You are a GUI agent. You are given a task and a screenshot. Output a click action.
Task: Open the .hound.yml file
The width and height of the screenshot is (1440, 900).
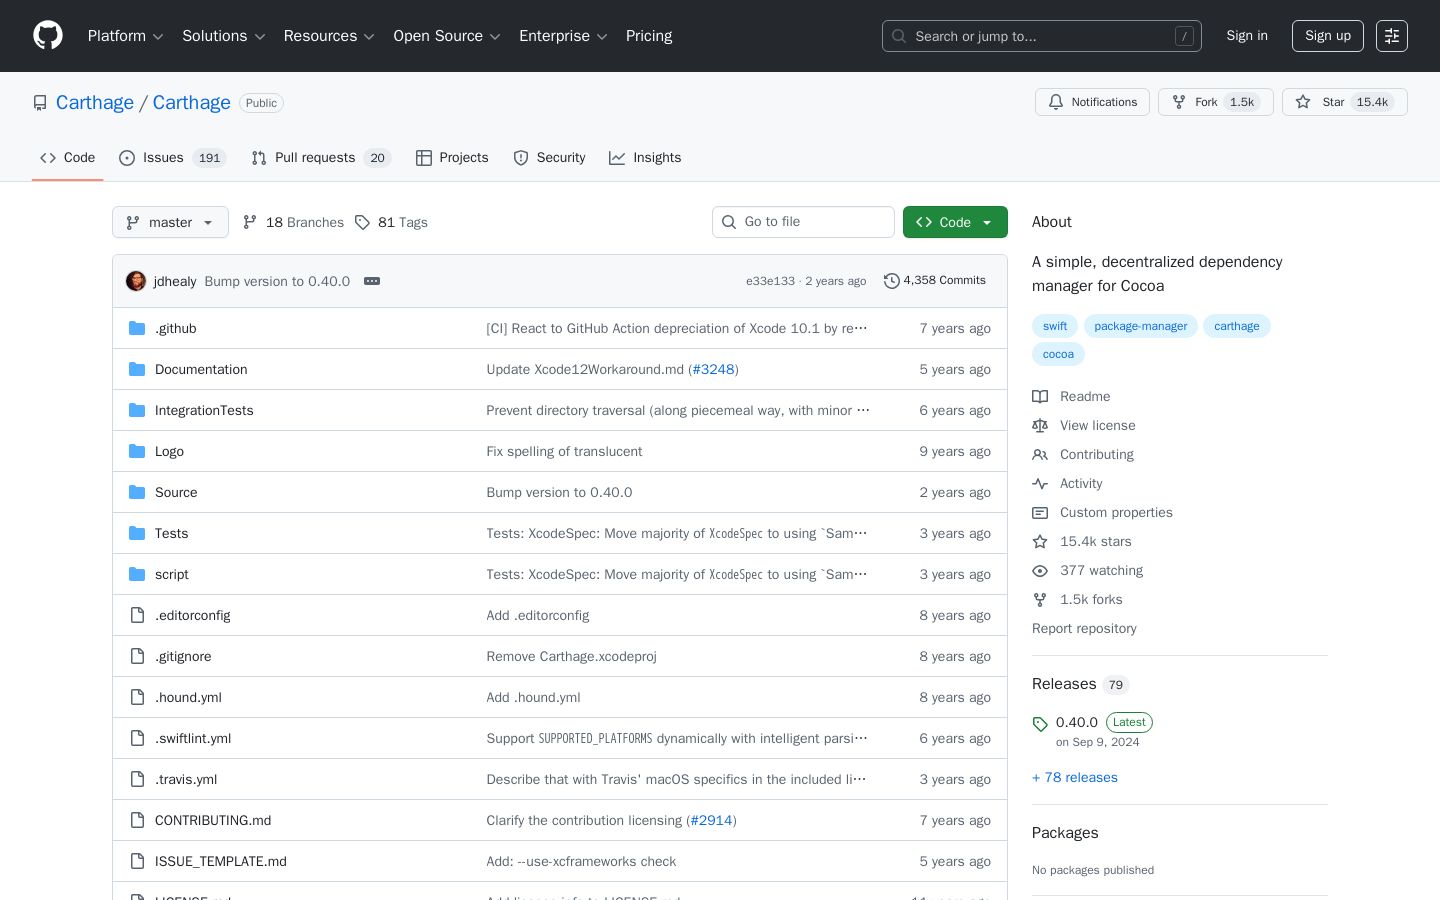point(188,697)
